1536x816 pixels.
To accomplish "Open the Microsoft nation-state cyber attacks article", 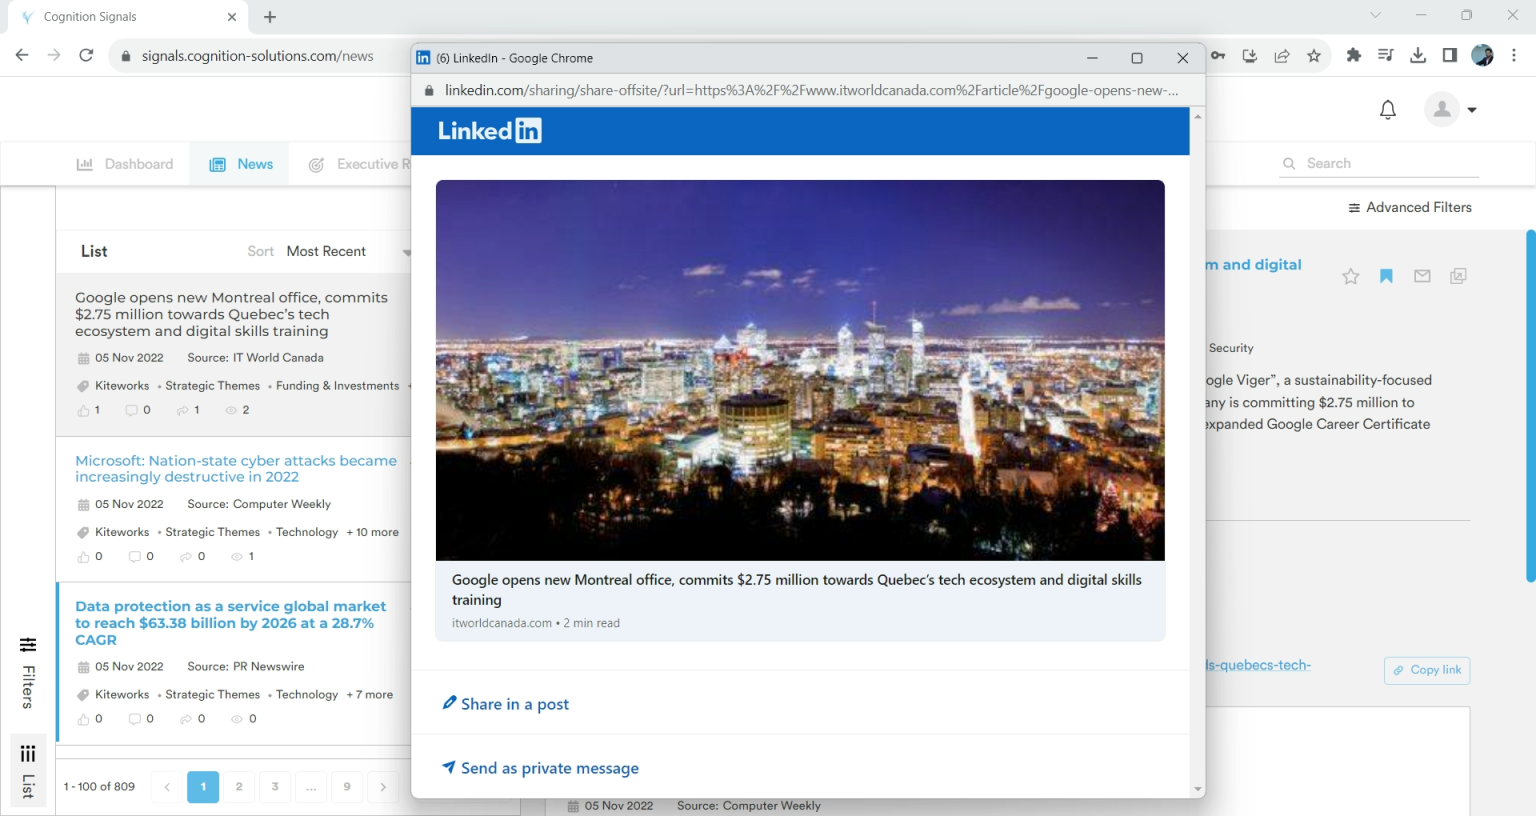I will (236, 468).
